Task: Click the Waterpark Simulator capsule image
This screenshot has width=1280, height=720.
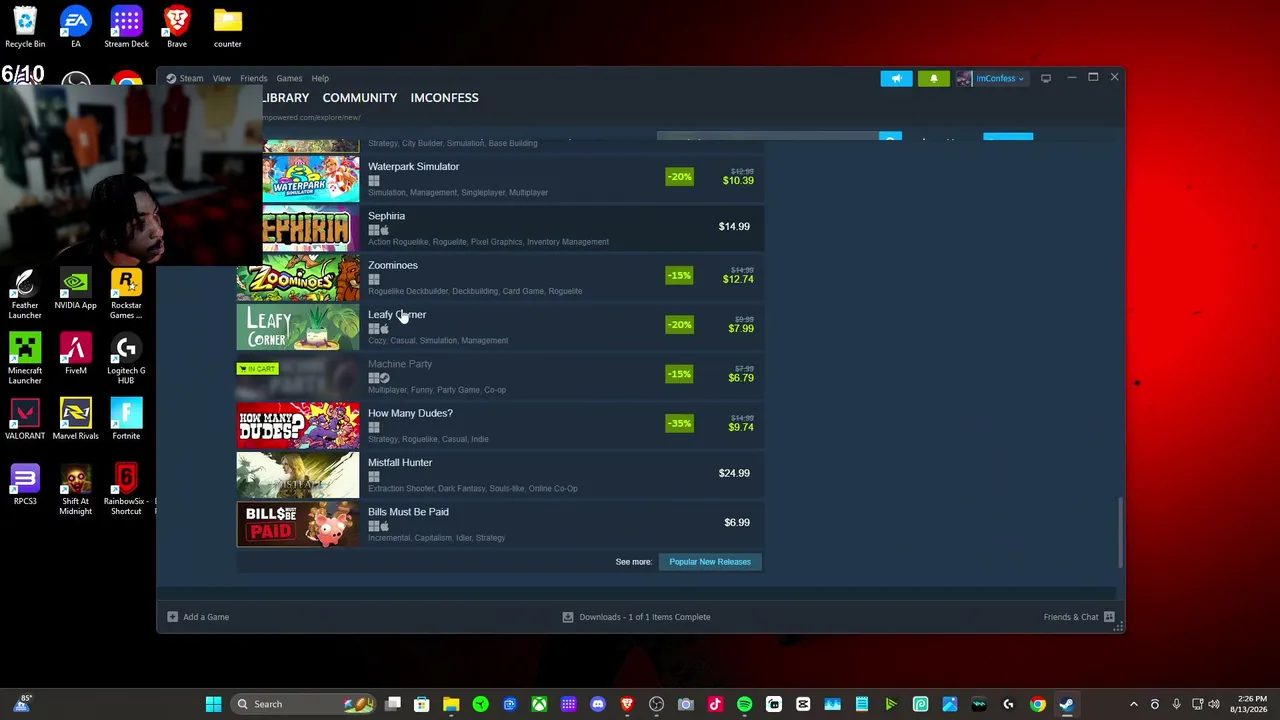Action: tap(311, 179)
